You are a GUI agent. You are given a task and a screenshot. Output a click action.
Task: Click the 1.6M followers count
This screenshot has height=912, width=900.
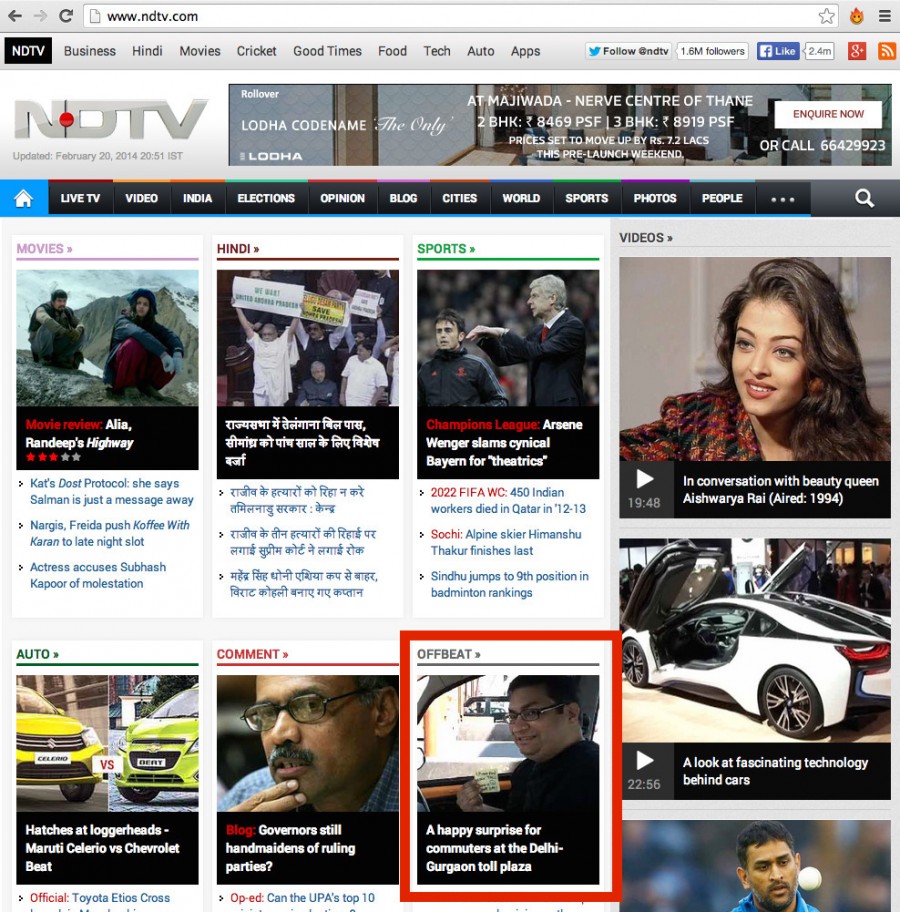tap(713, 51)
